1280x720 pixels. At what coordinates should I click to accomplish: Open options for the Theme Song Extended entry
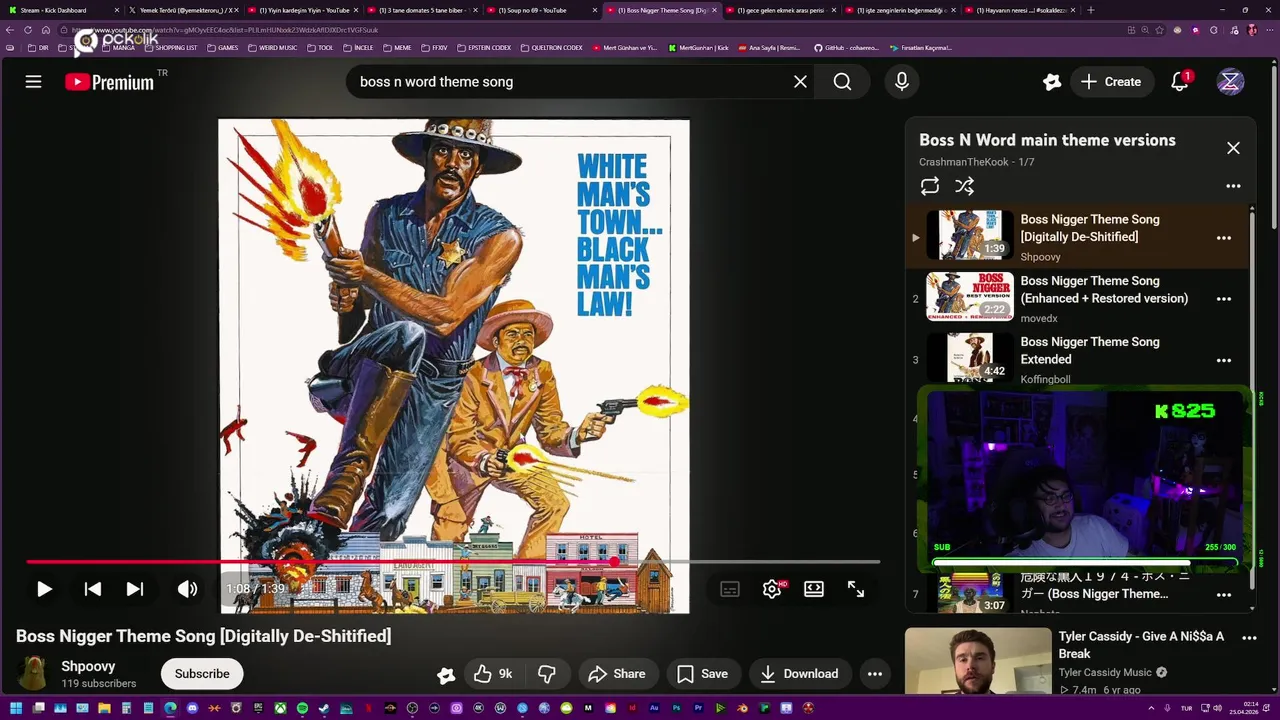point(1223,360)
